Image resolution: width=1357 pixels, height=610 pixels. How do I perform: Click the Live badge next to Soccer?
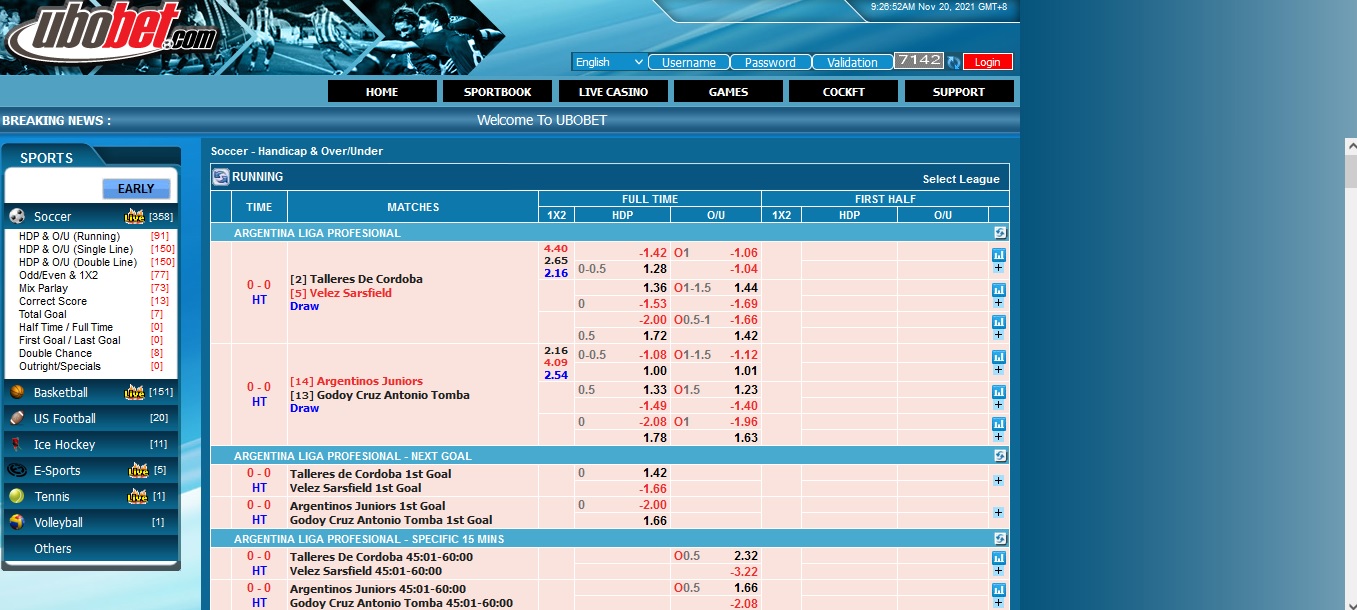[134, 216]
